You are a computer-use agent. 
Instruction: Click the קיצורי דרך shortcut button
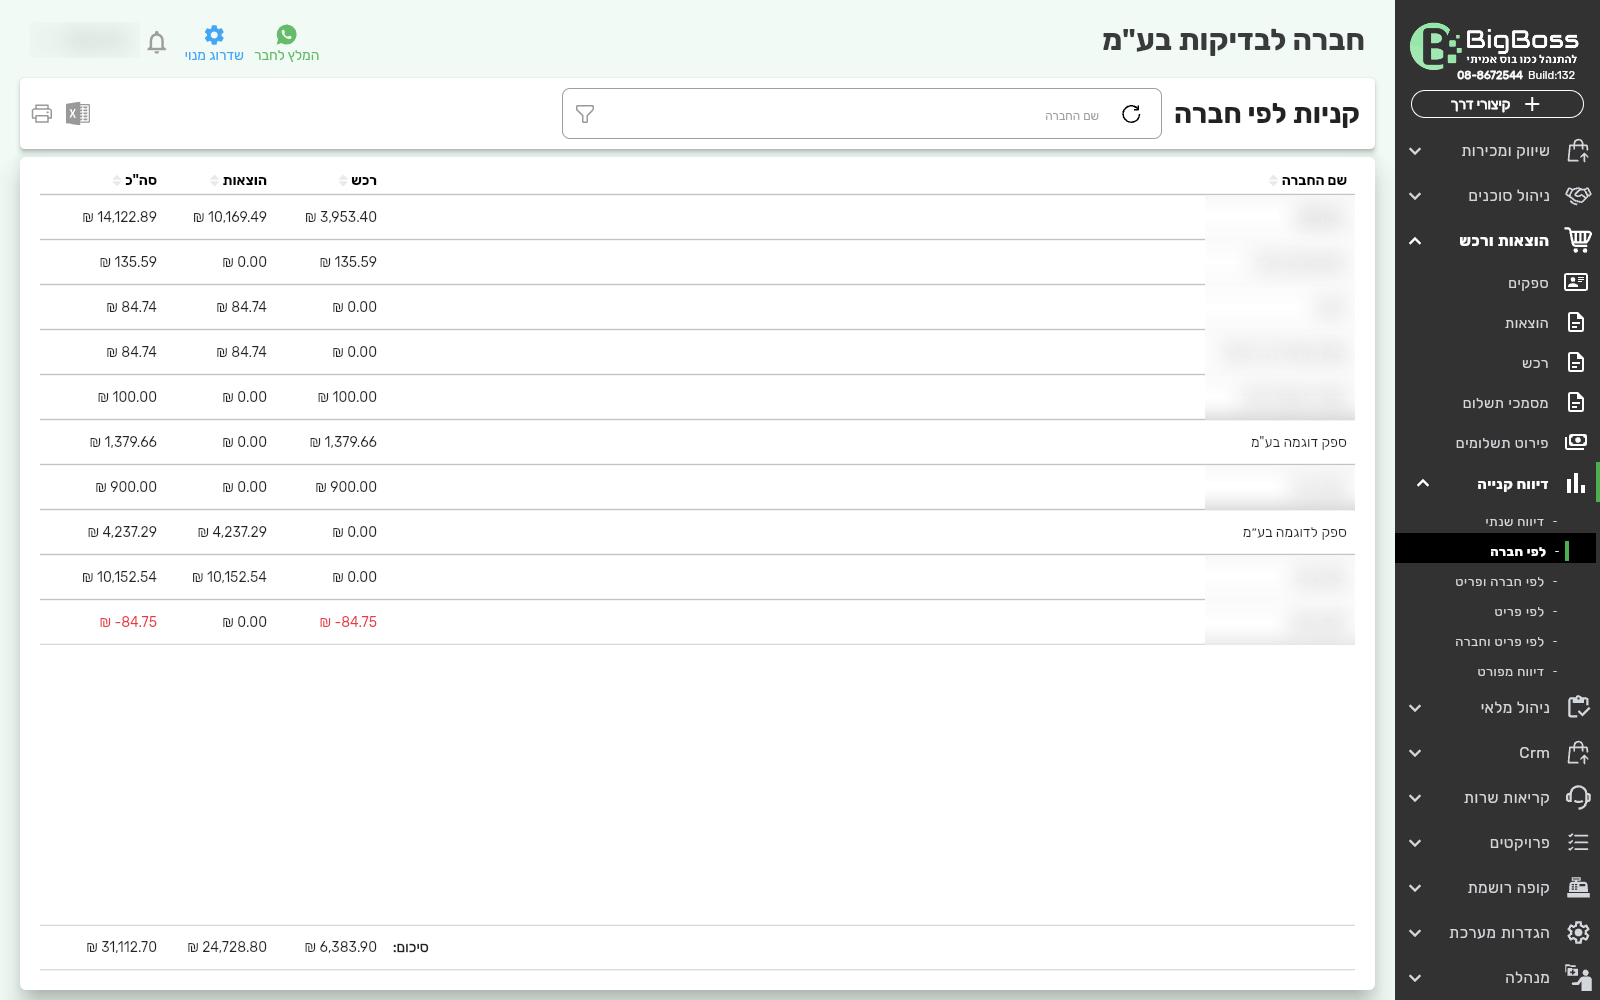(1497, 104)
